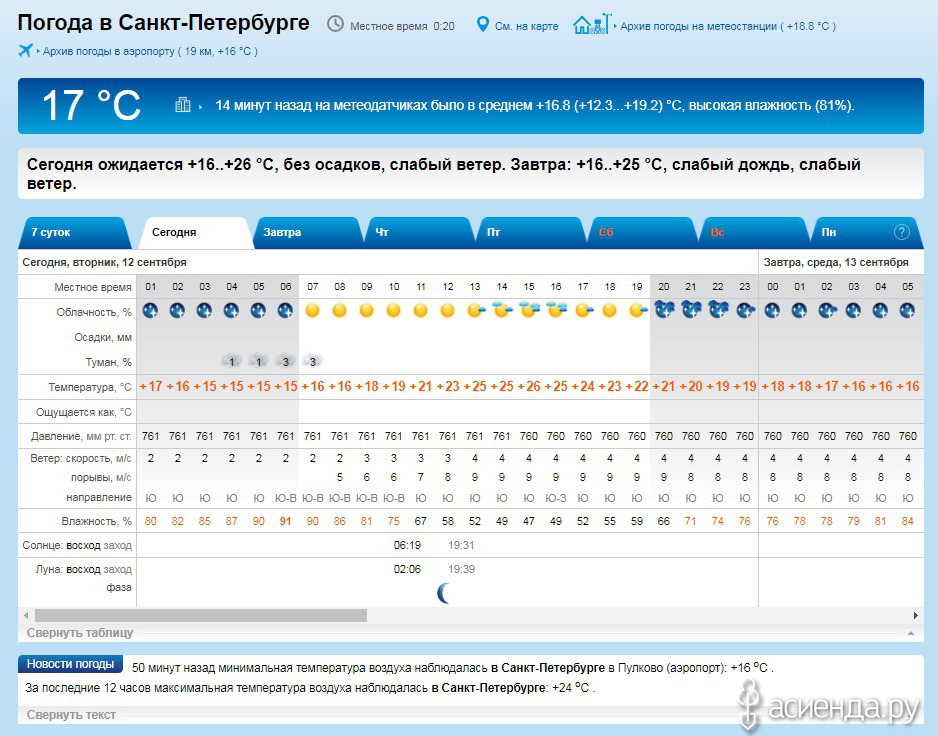The width and height of the screenshot is (938, 736).
Task: Click the scrollbar right arrow
Action: click(916, 615)
